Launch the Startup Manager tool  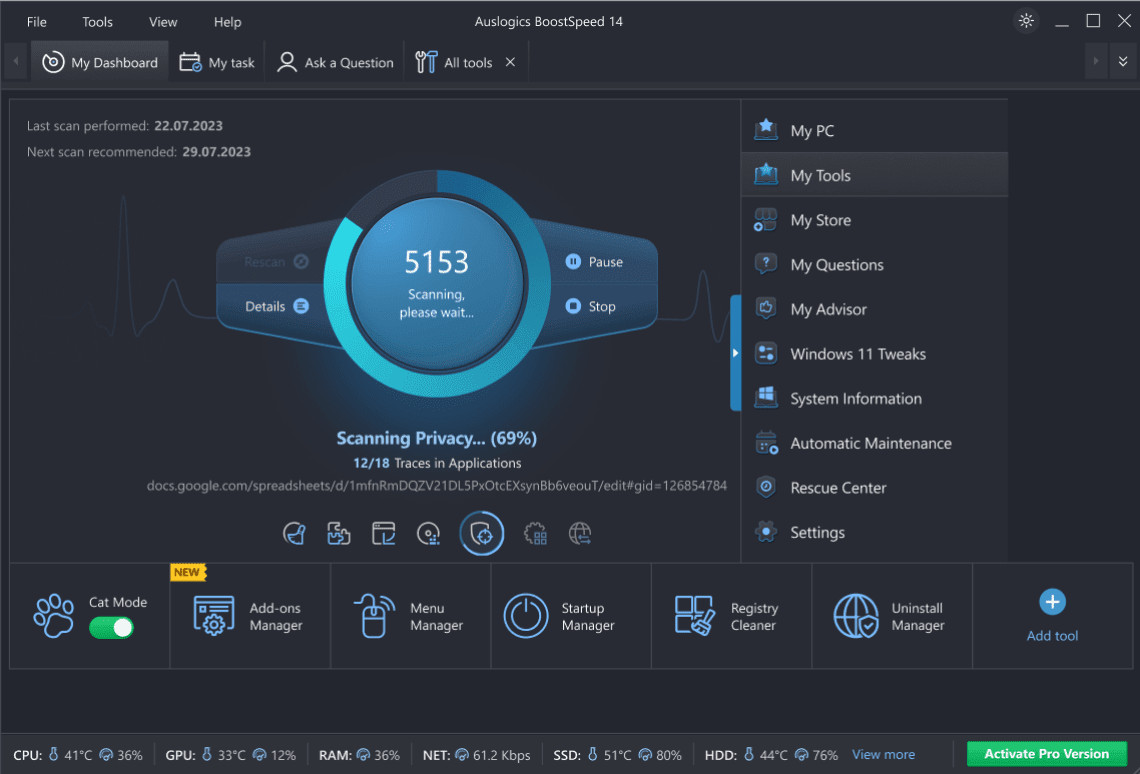(571, 616)
